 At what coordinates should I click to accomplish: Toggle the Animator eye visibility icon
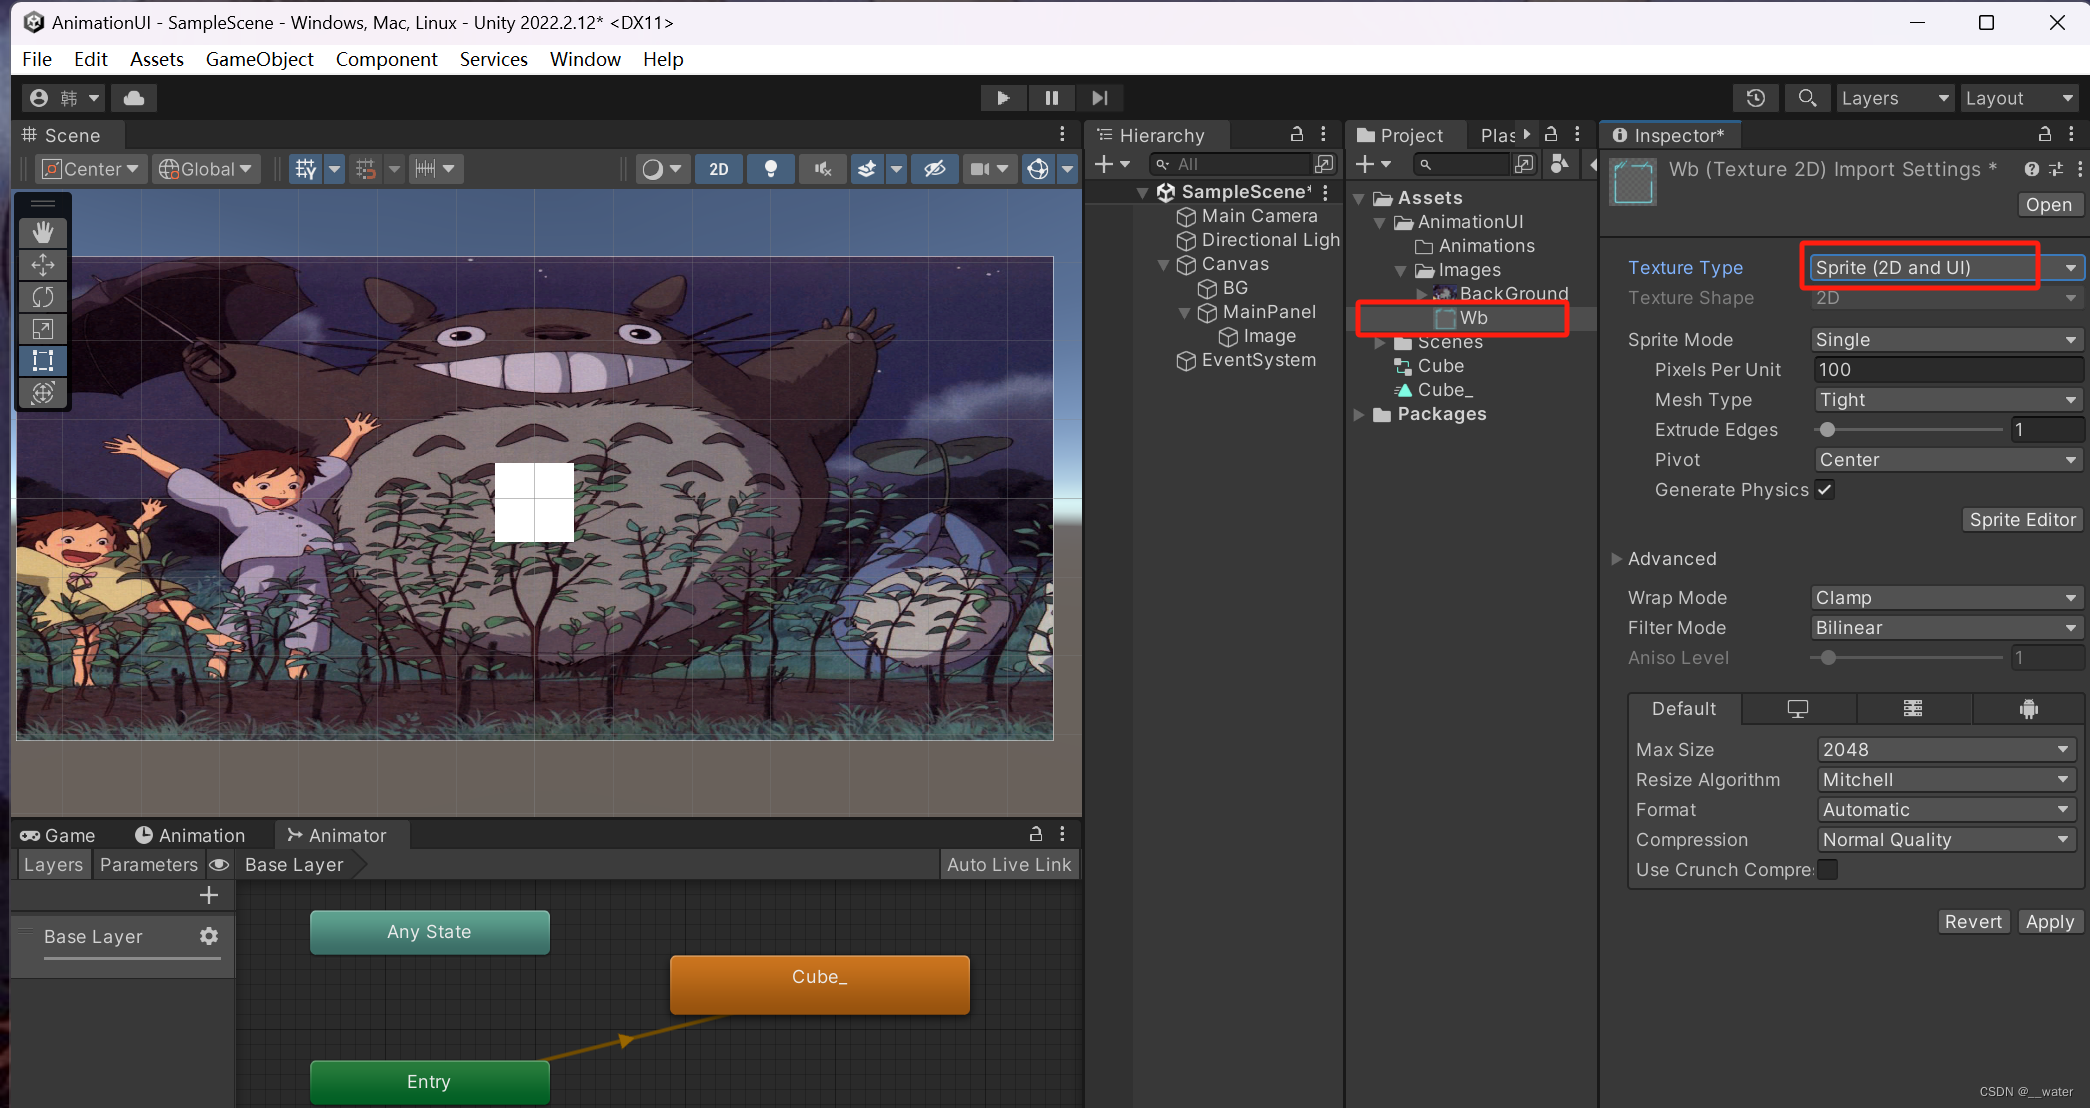(x=220, y=865)
